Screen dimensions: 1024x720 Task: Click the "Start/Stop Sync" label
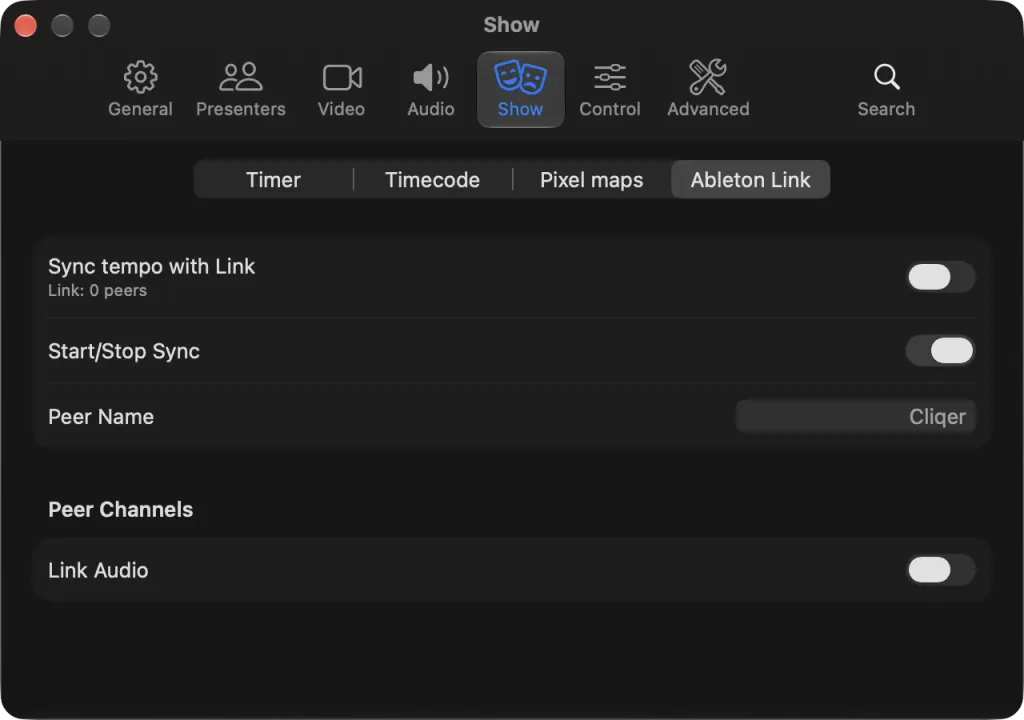(x=124, y=352)
